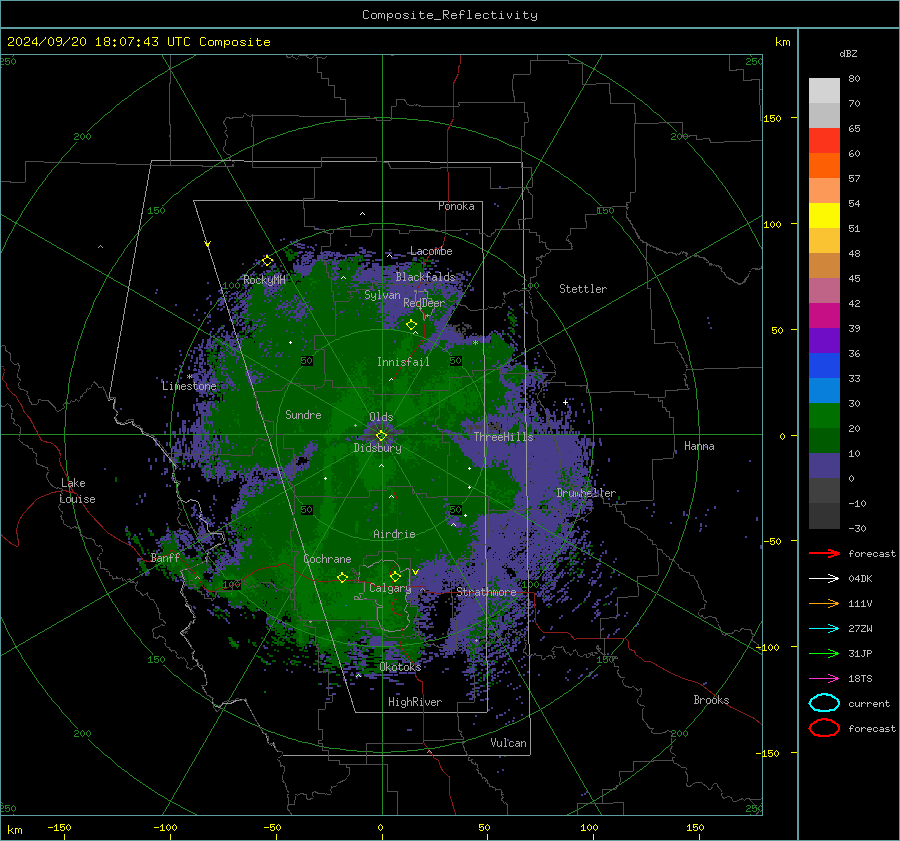Screen dimensions: 900x841
Task: Click the Ponoka town label
Action: tap(456, 206)
